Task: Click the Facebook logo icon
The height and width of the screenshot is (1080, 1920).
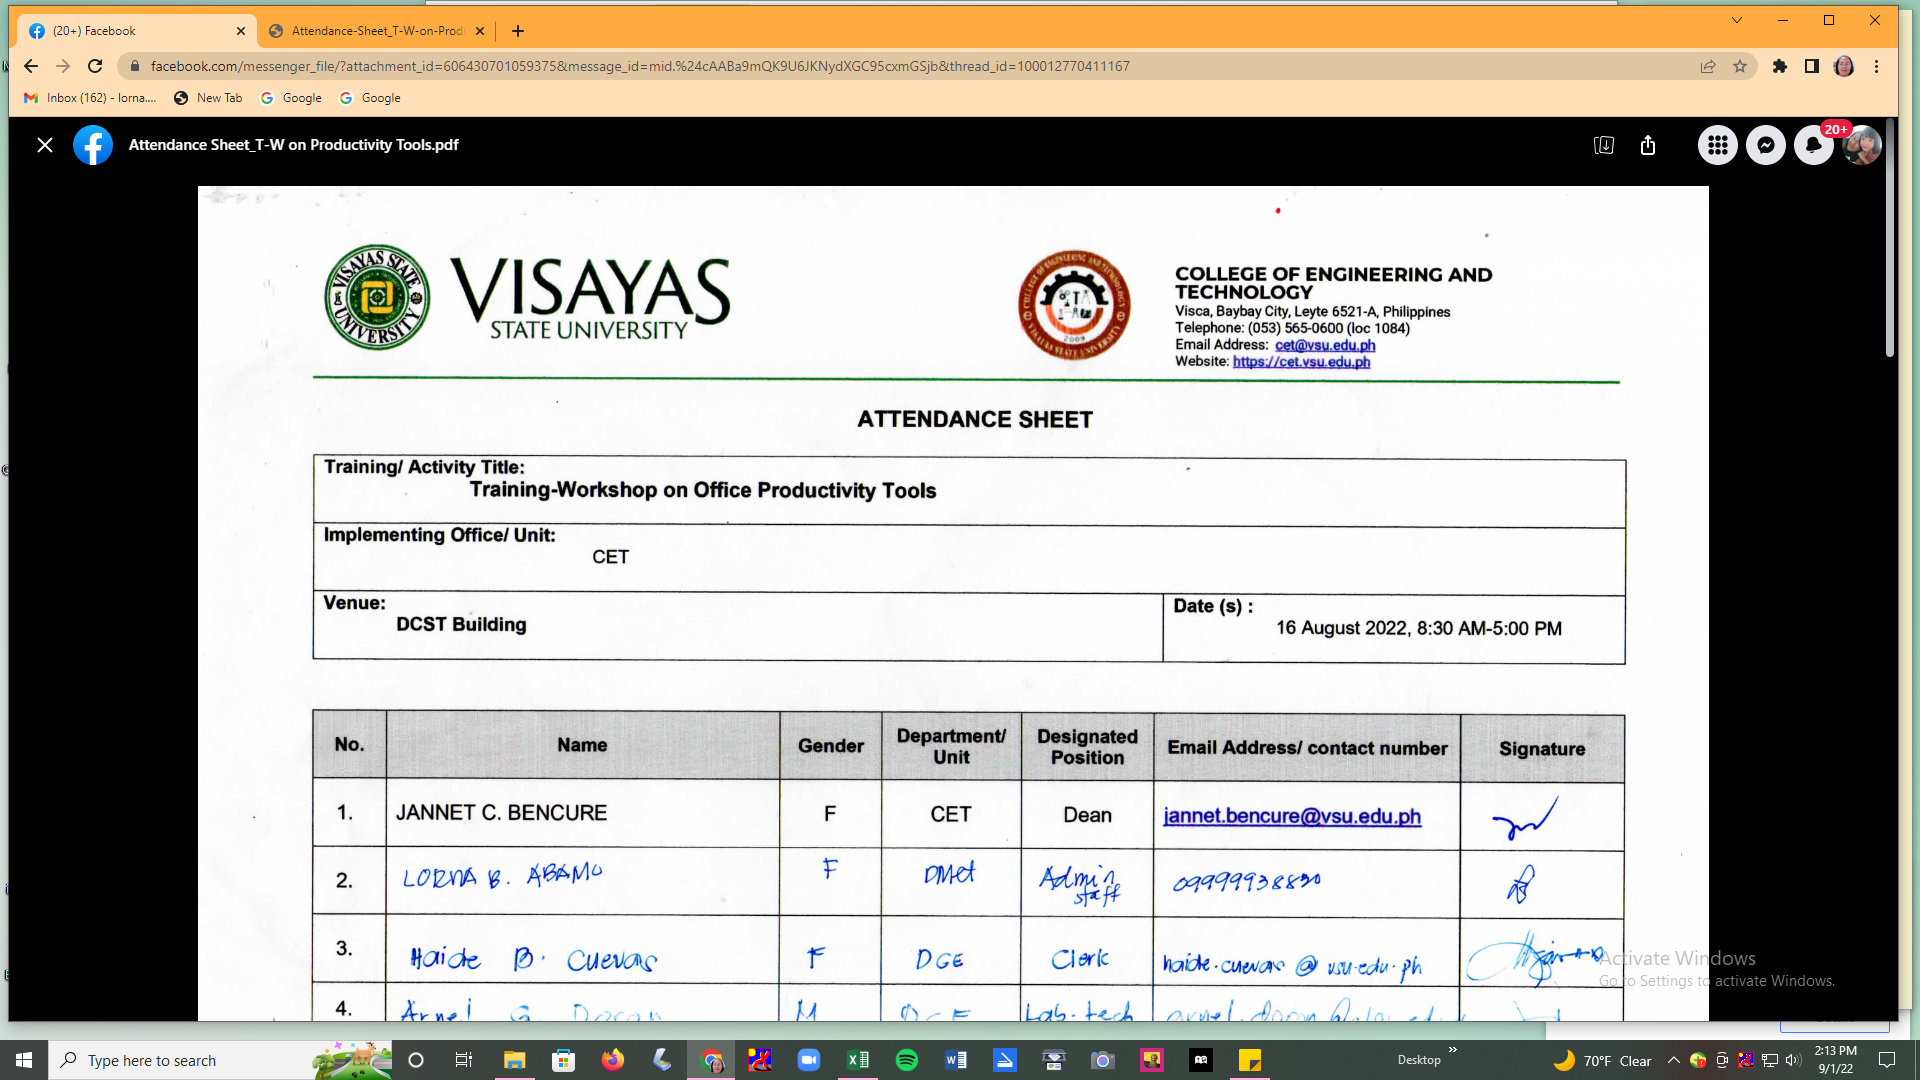Action: [93, 145]
